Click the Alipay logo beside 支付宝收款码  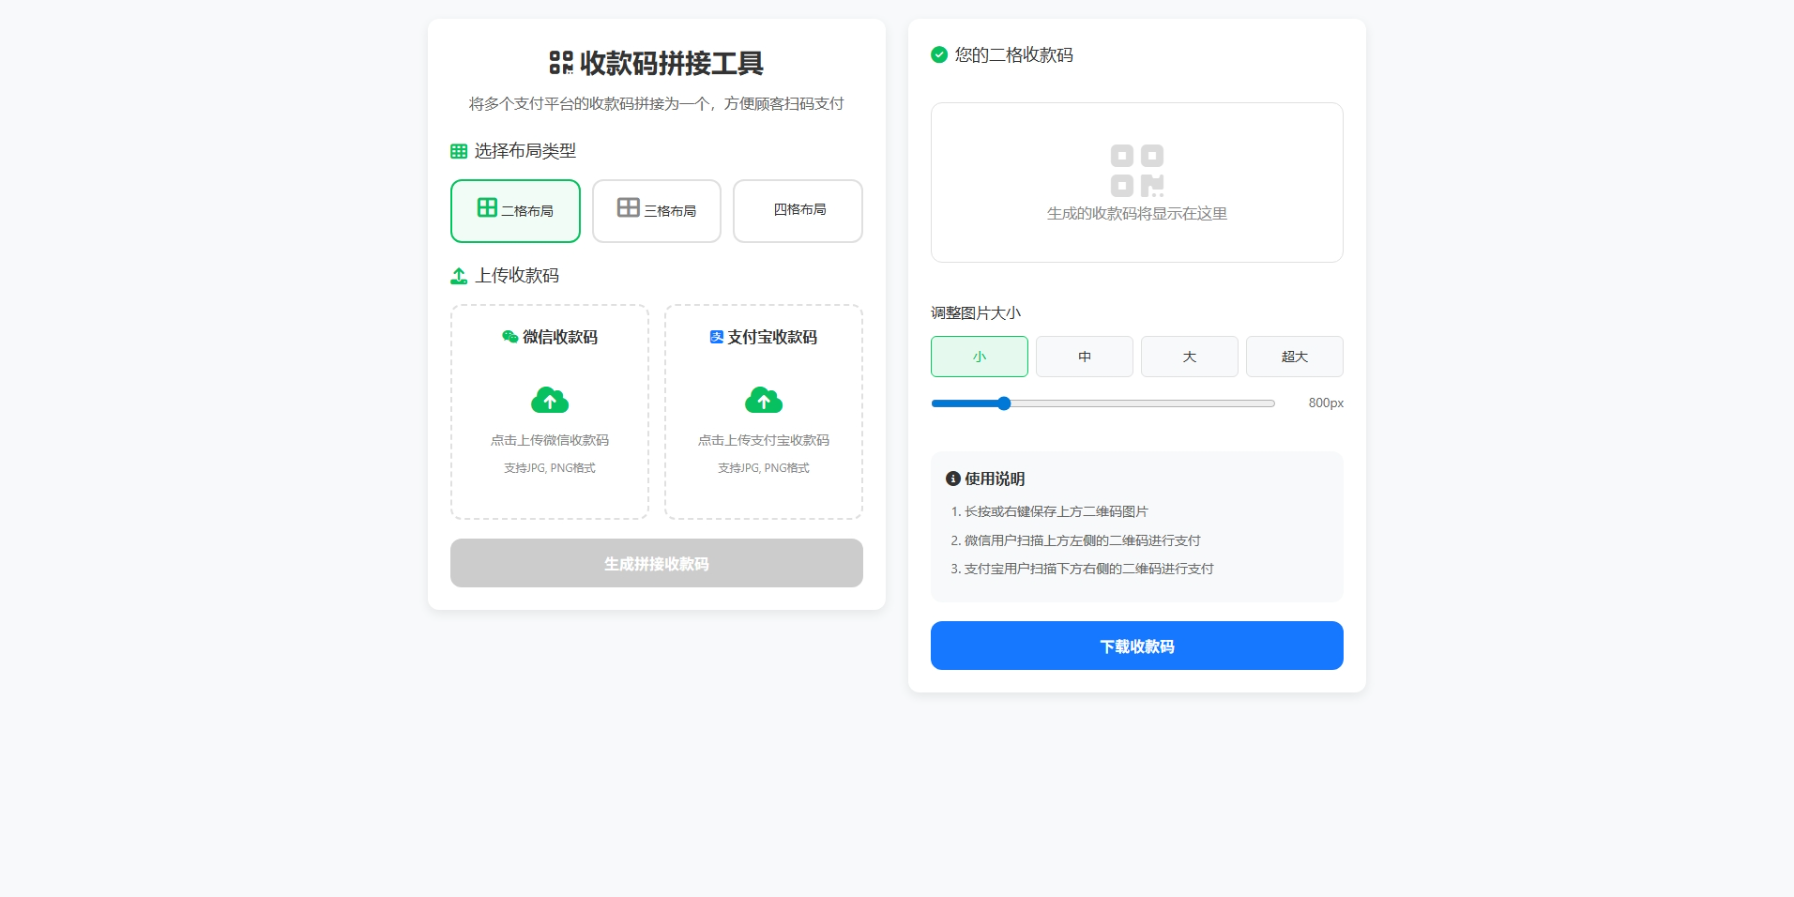[717, 337]
